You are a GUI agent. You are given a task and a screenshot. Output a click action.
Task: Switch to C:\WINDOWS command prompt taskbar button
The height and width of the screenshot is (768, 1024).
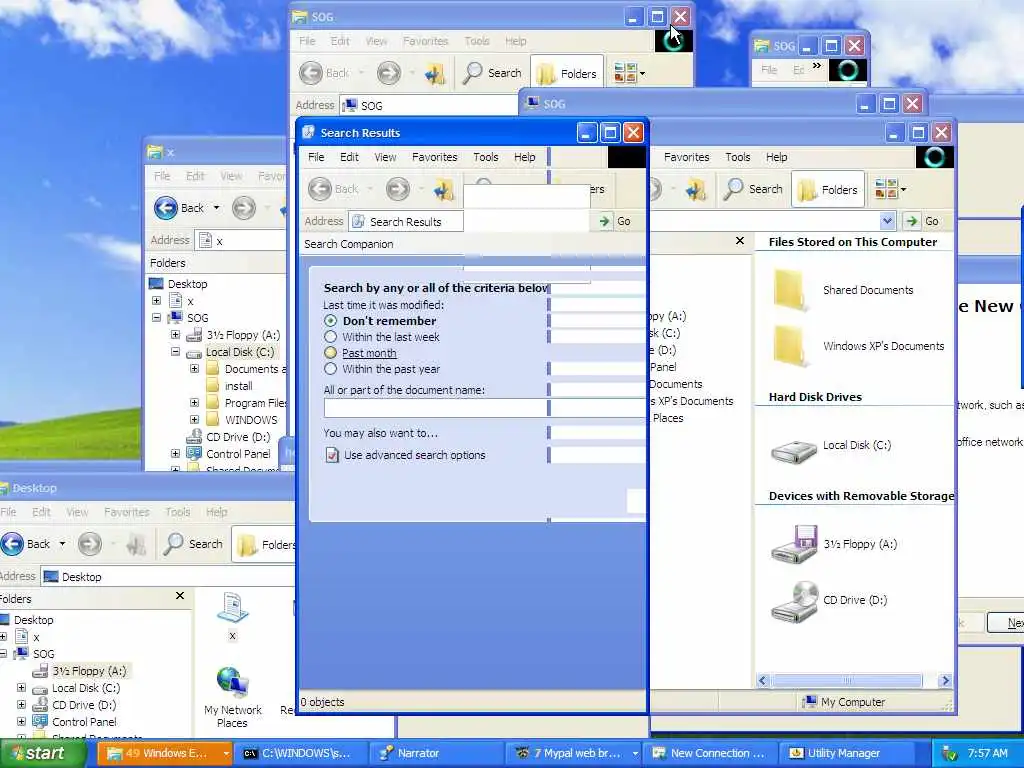[x=300, y=753]
